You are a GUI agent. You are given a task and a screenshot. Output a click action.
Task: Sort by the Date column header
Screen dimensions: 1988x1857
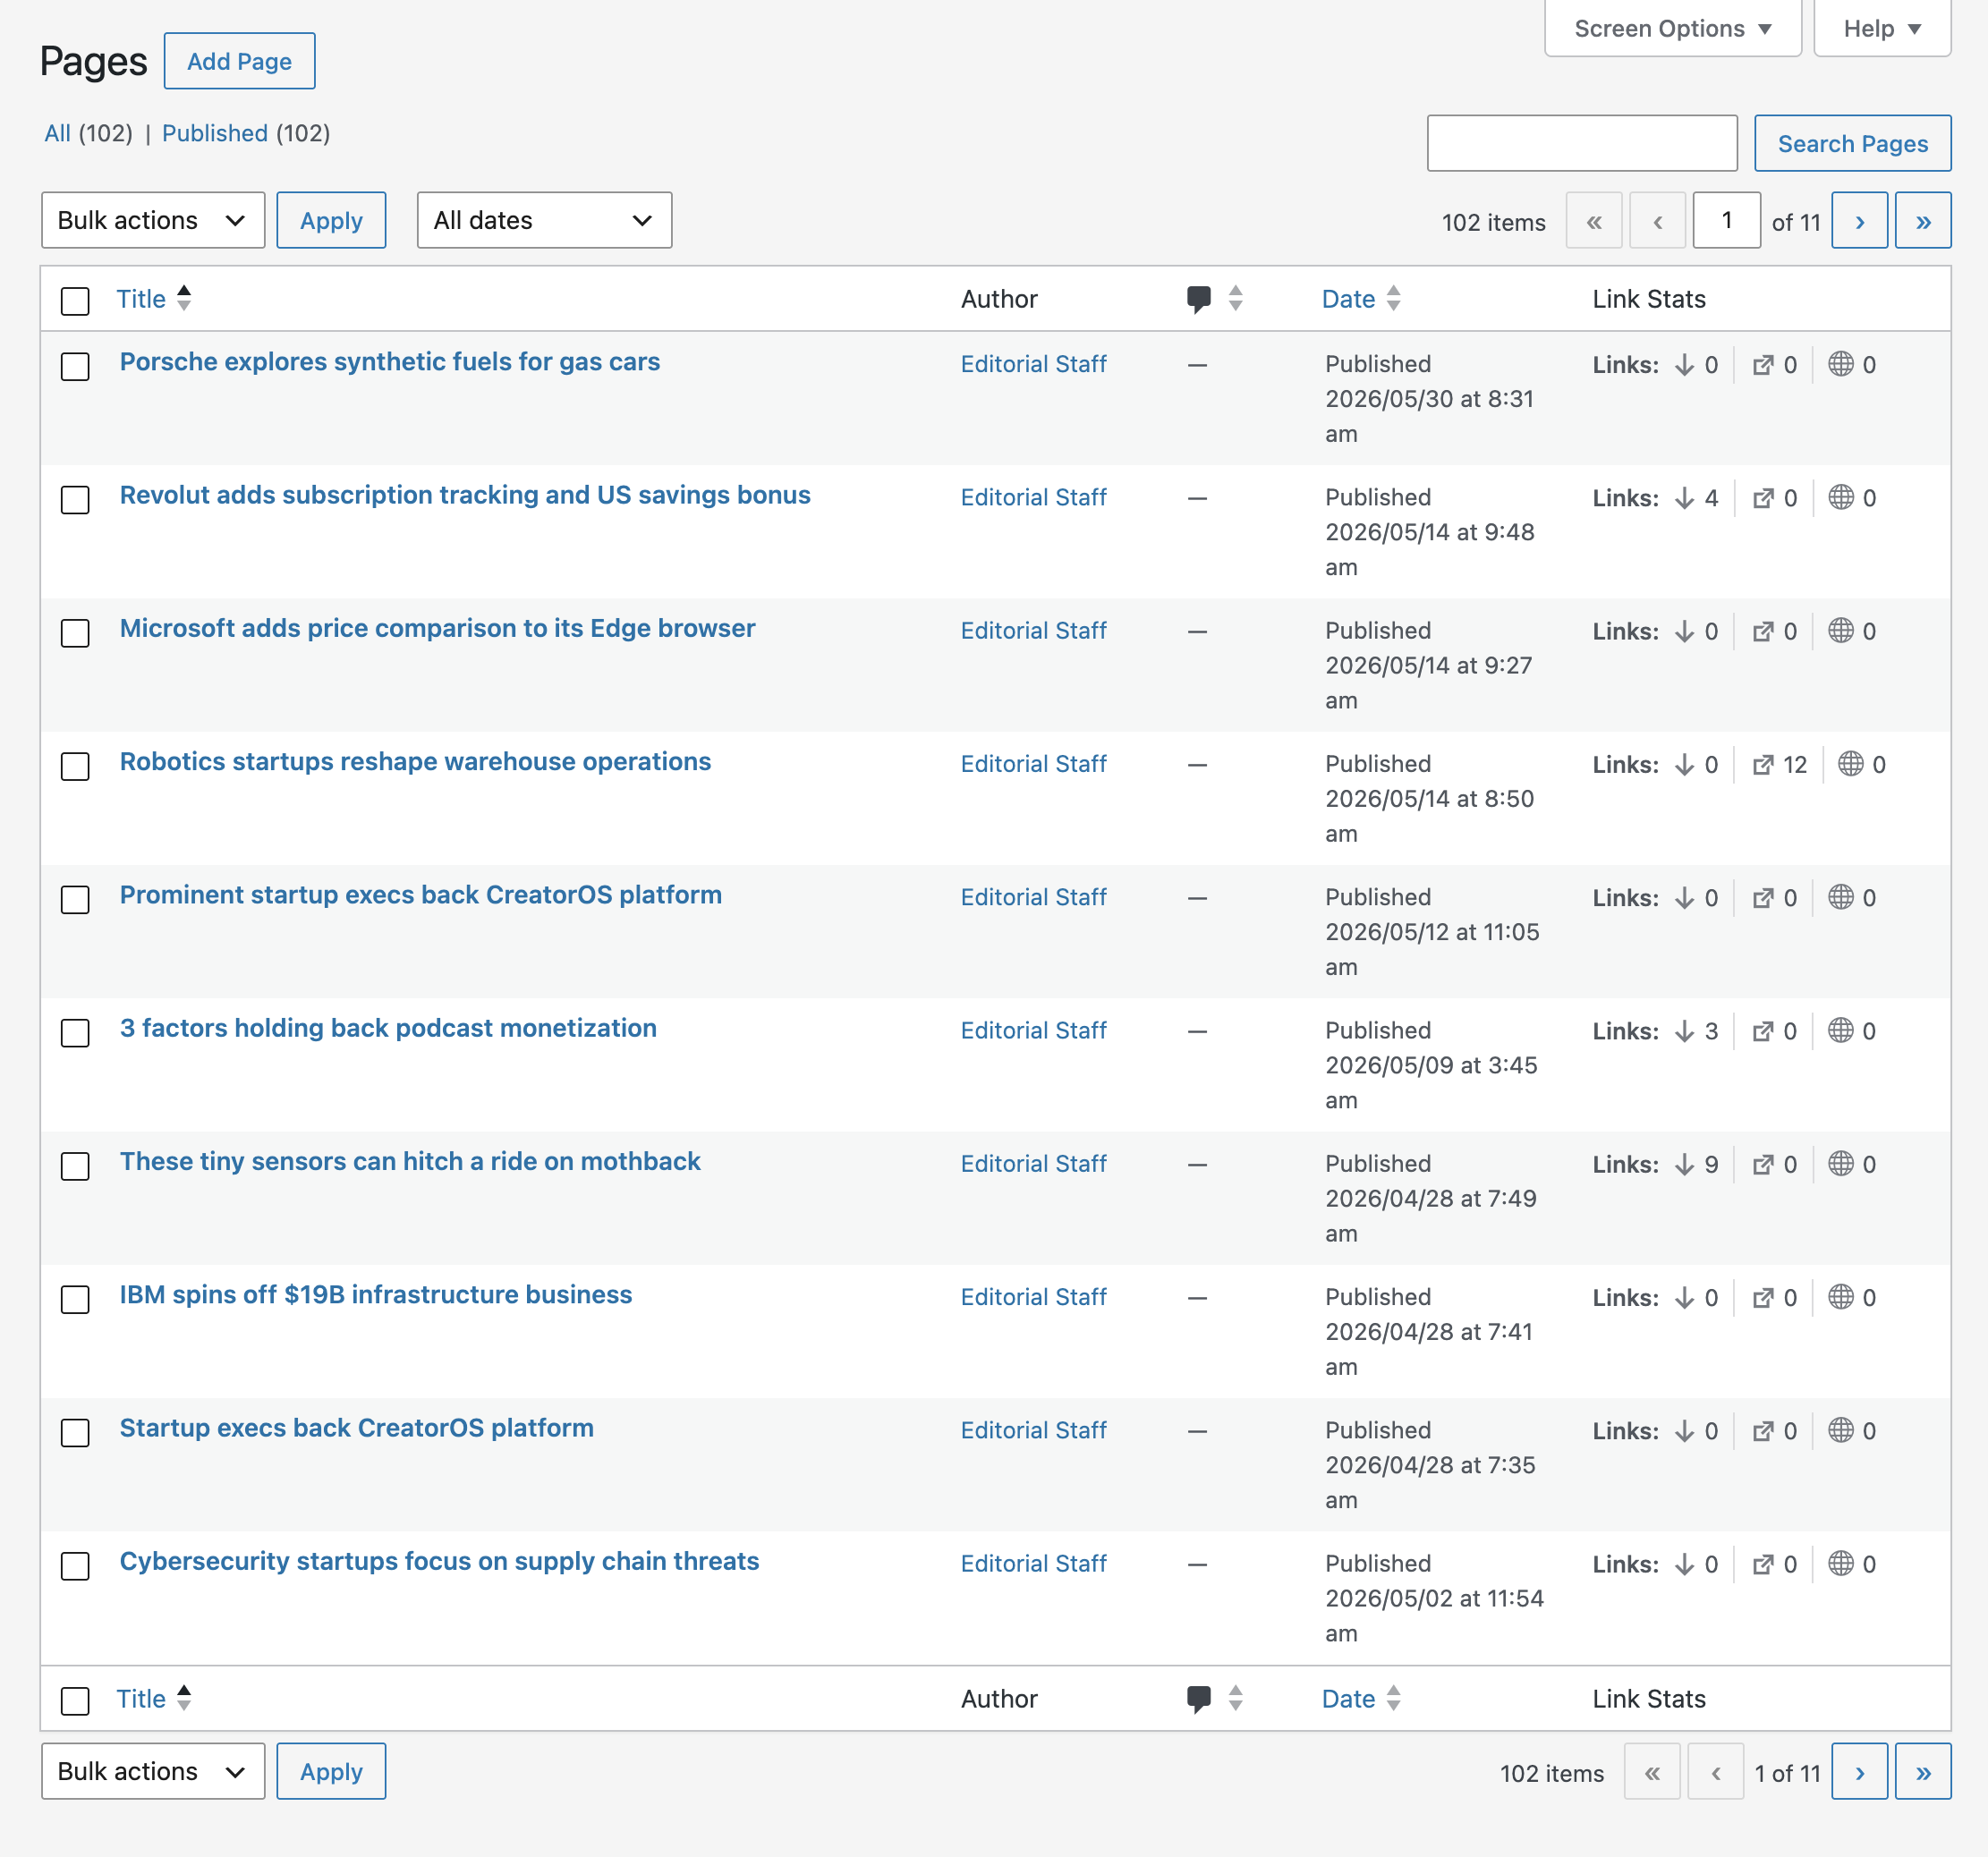(1348, 299)
